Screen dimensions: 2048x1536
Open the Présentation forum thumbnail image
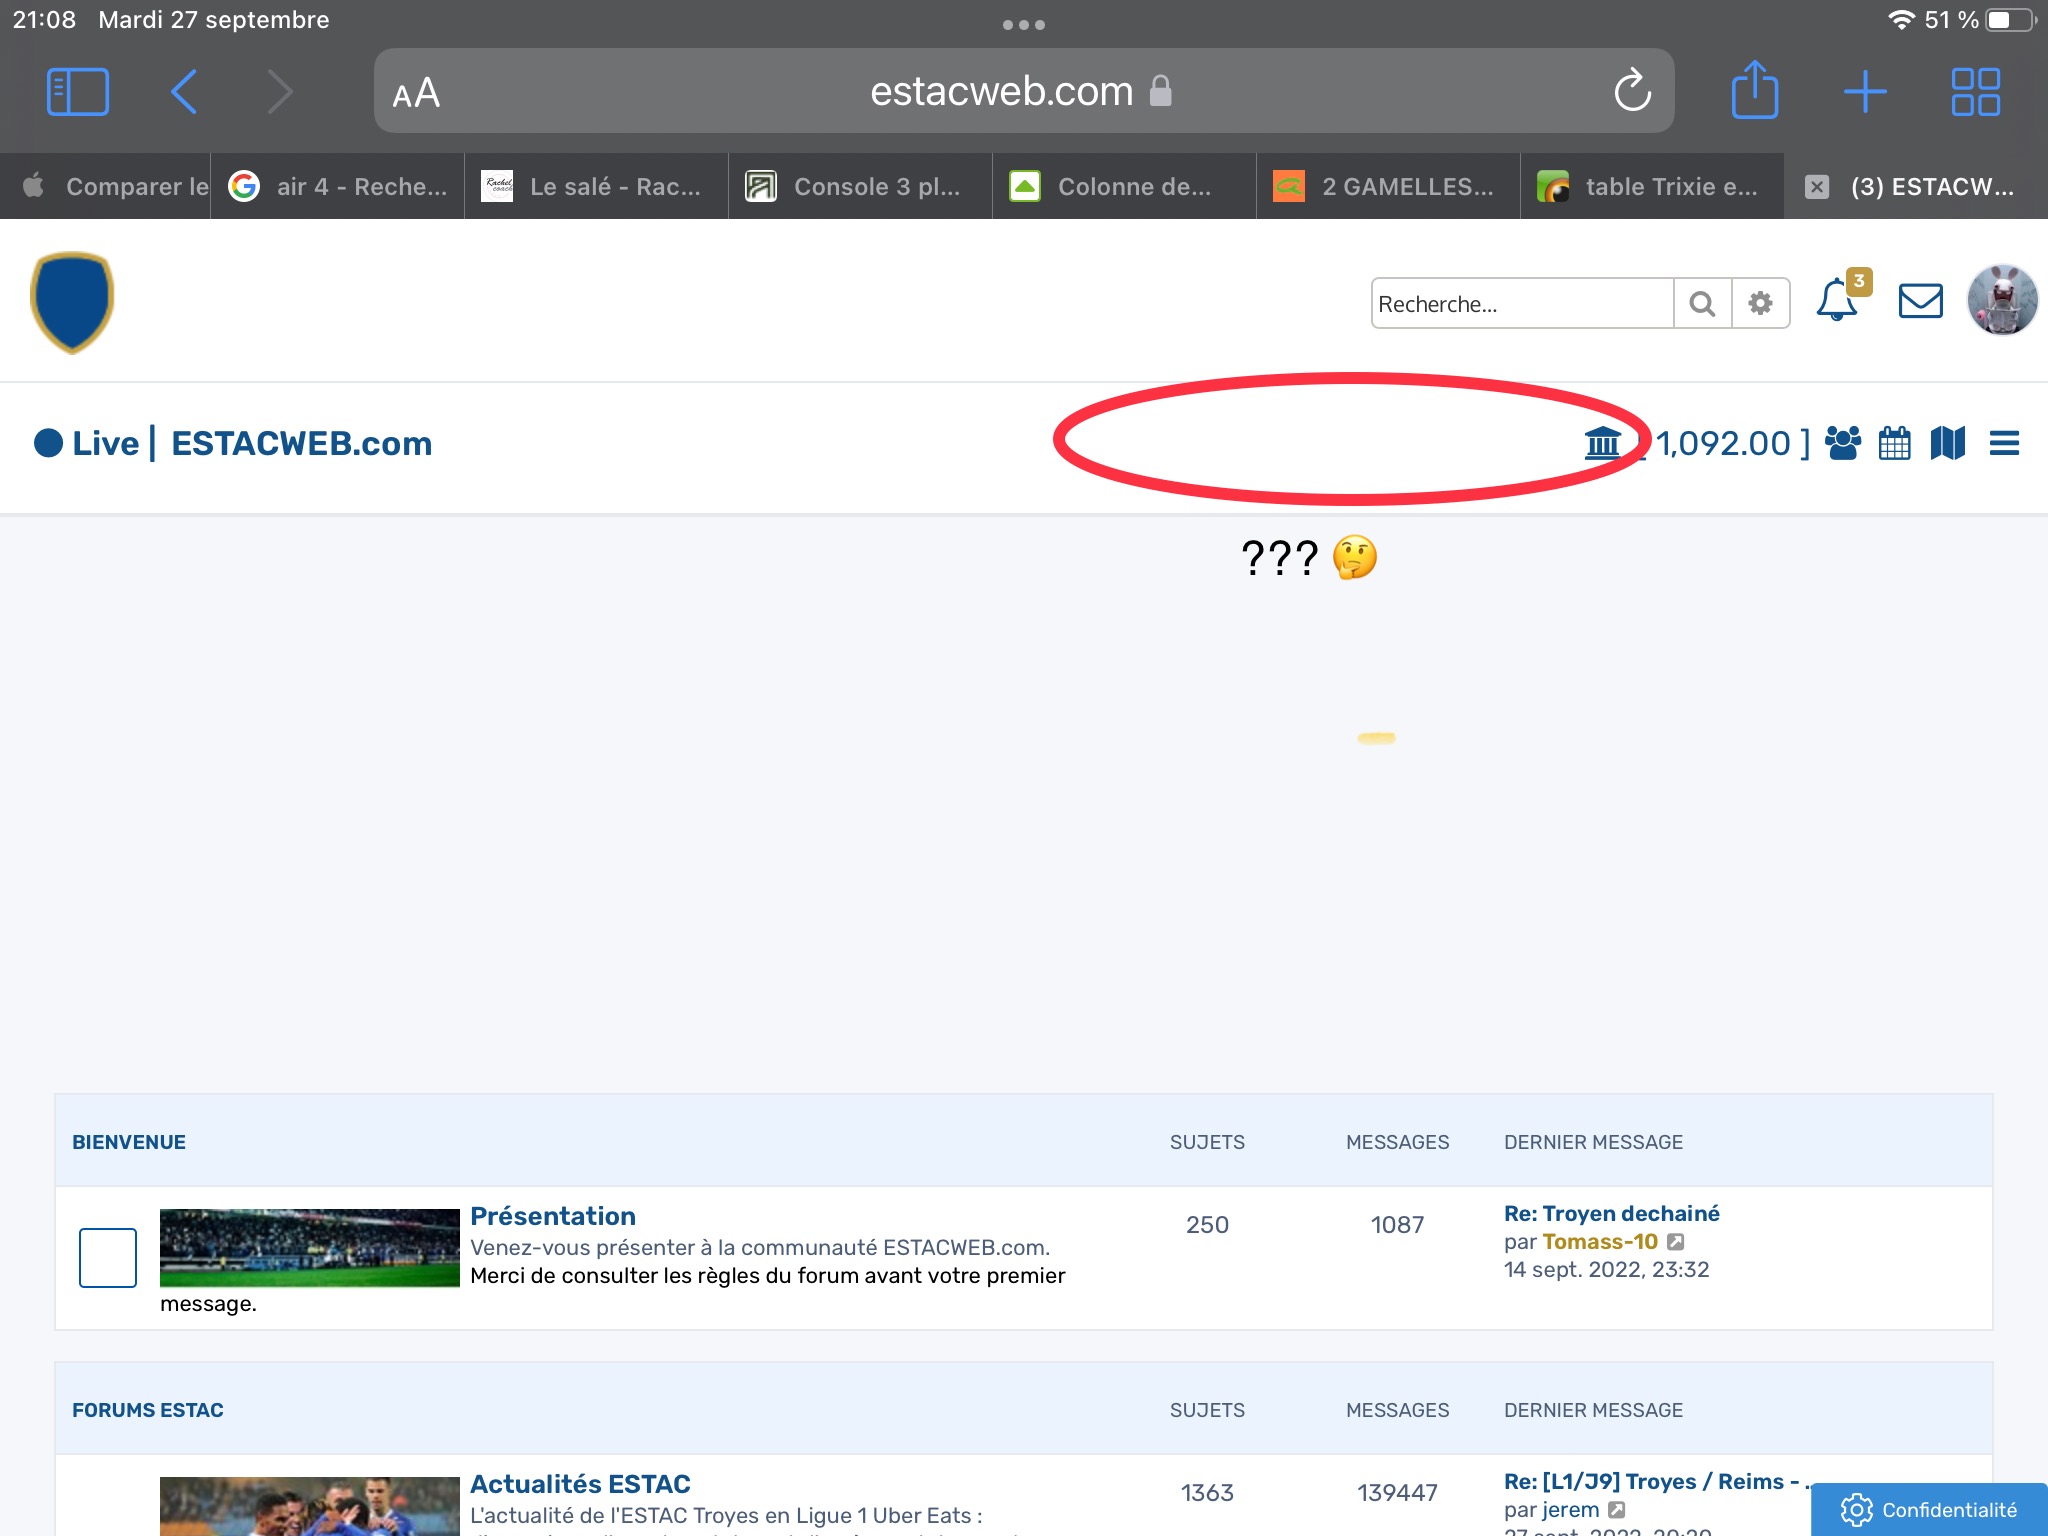click(310, 1248)
